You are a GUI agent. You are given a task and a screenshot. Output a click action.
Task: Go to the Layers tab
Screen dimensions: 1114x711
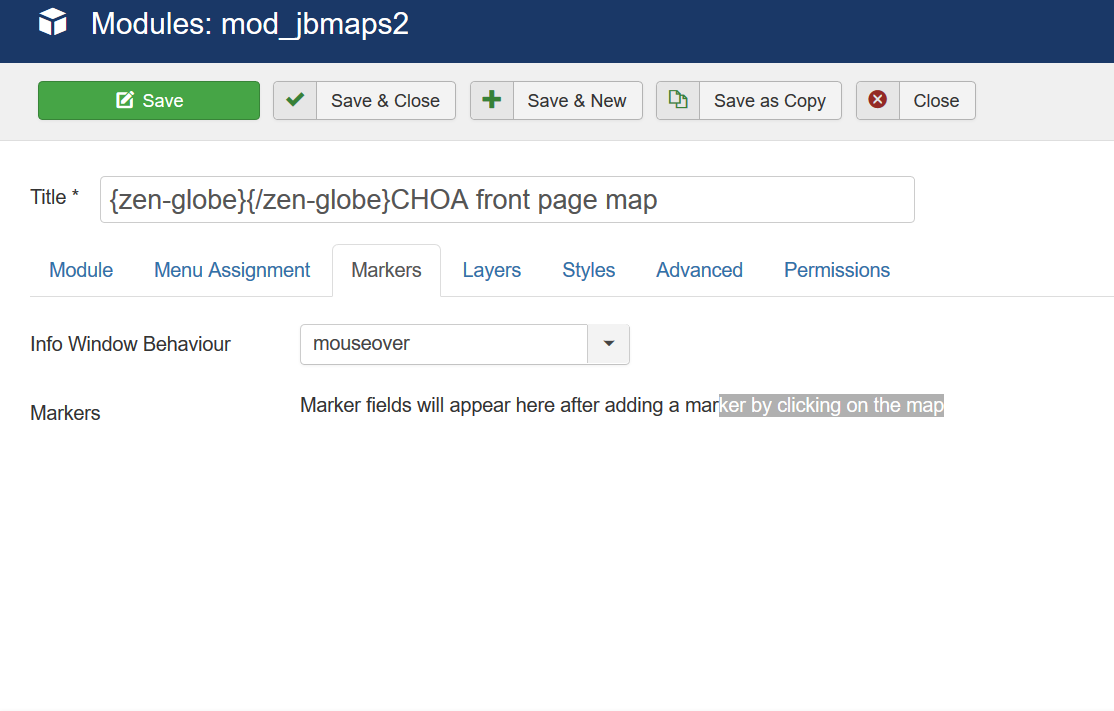pos(492,270)
